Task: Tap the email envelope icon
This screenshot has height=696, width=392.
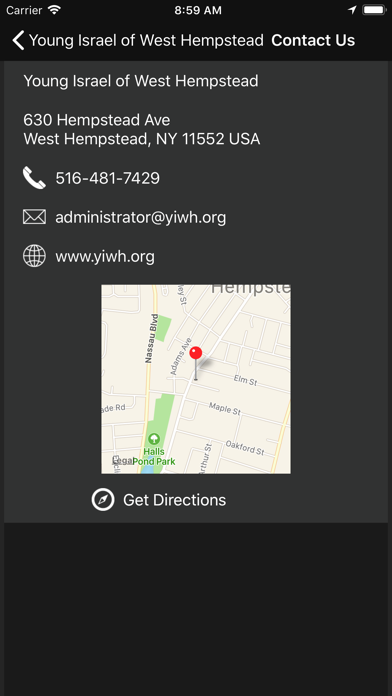Action: (x=34, y=217)
